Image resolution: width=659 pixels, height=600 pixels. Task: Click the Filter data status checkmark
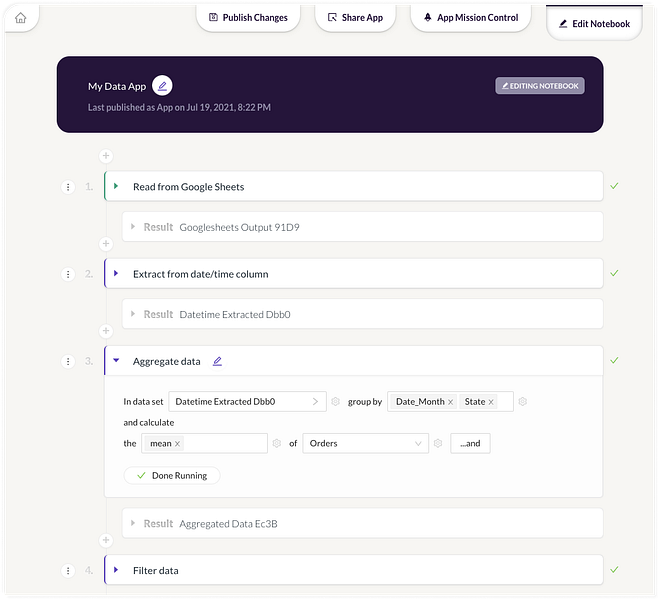pyautogui.click(x=614, y=569)
